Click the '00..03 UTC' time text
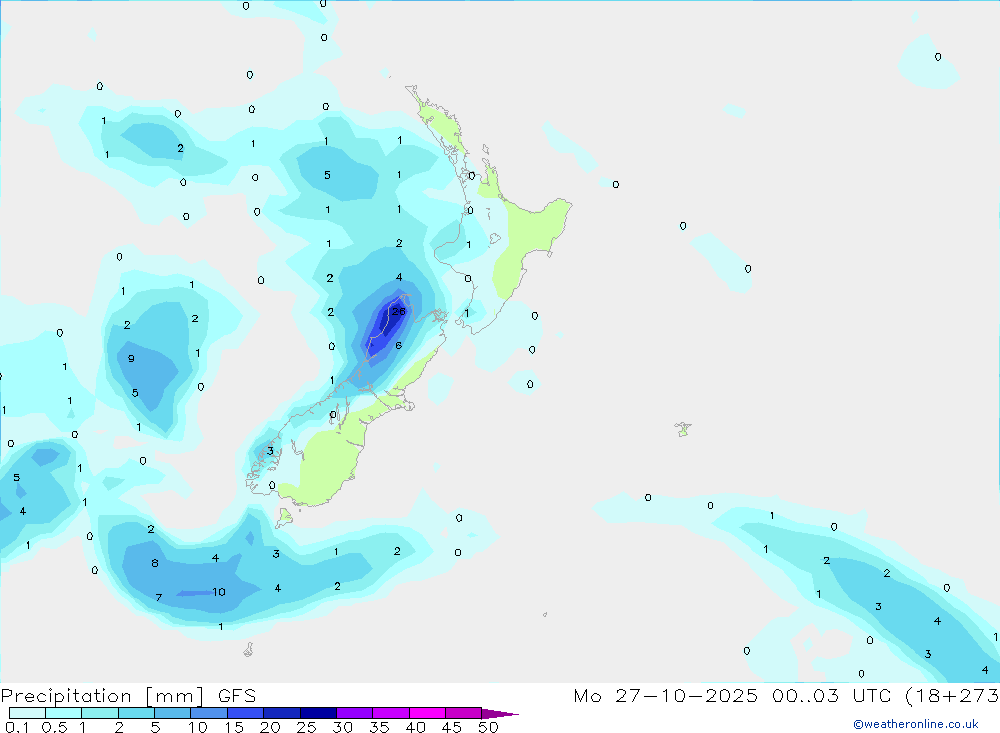This screenshot has width=1000, height=733. pyautogui.click(x=831, y=696)
